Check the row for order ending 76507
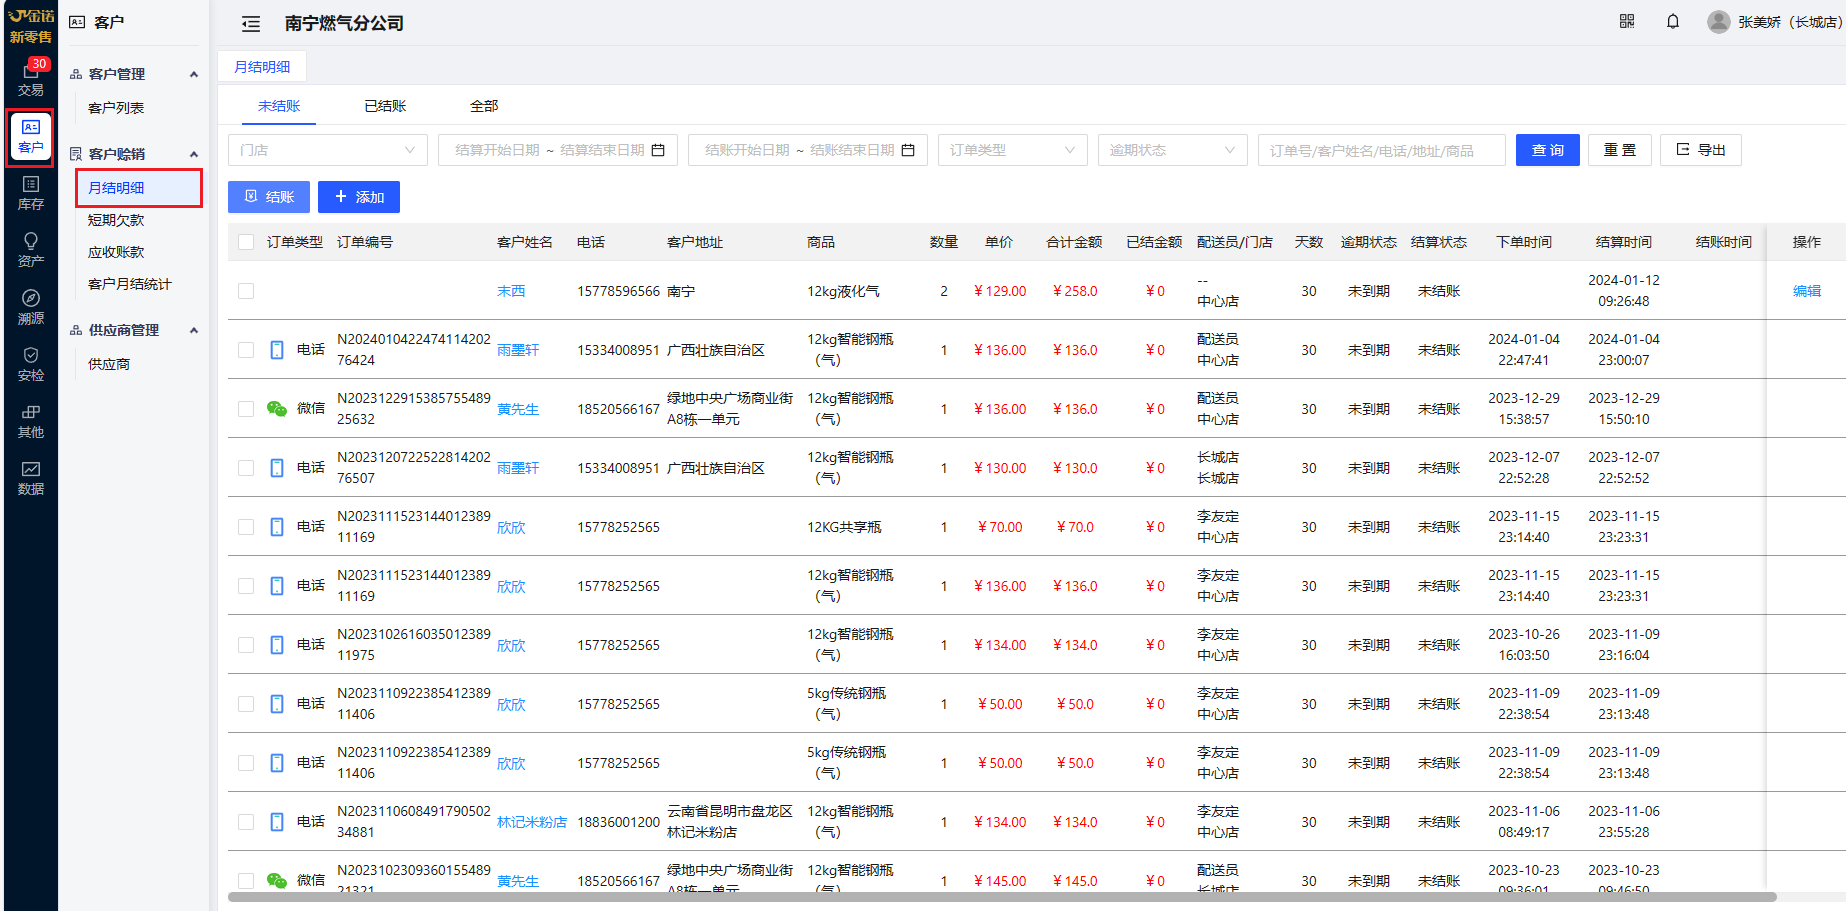 click(x=246, y=468)
